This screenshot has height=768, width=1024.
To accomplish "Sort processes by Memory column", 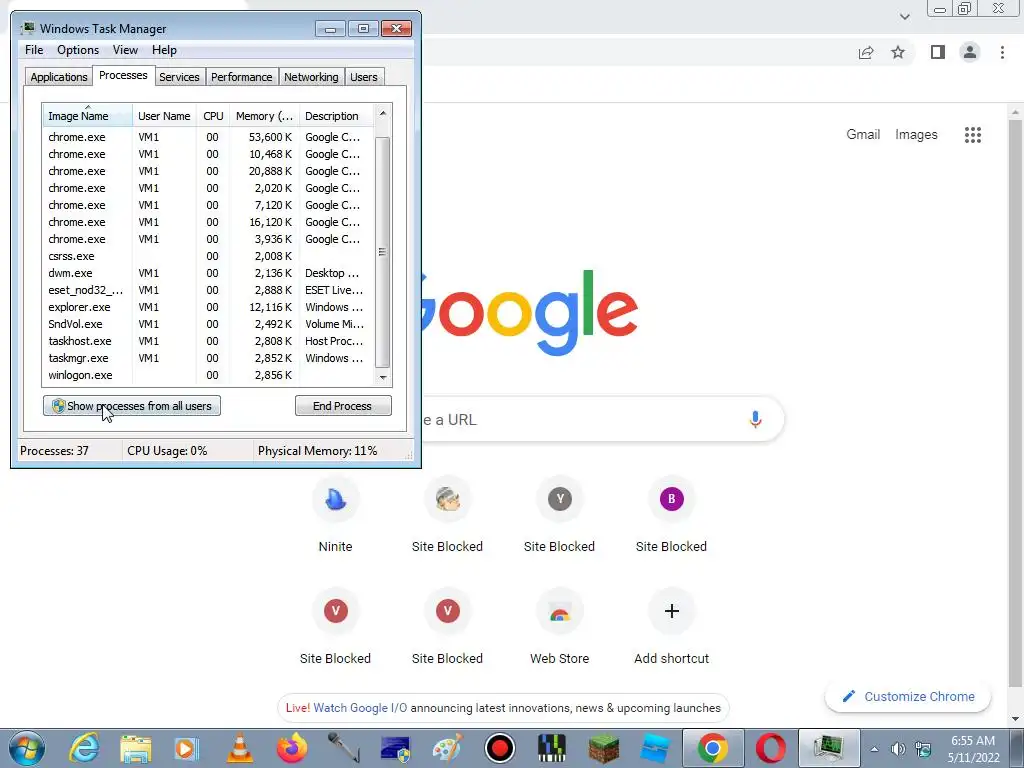I will click(x=264, y=116).
